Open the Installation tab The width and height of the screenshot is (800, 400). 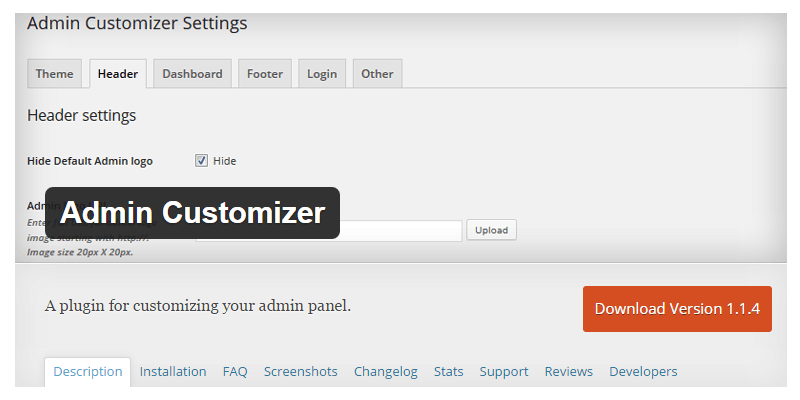(173, 371)
